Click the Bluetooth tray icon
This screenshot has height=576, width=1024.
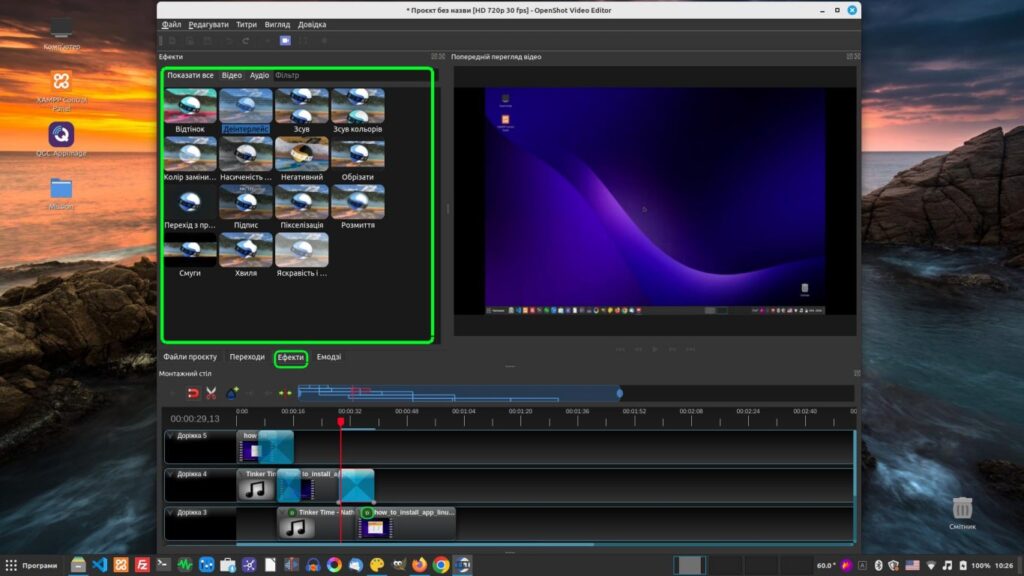[878, 566]
